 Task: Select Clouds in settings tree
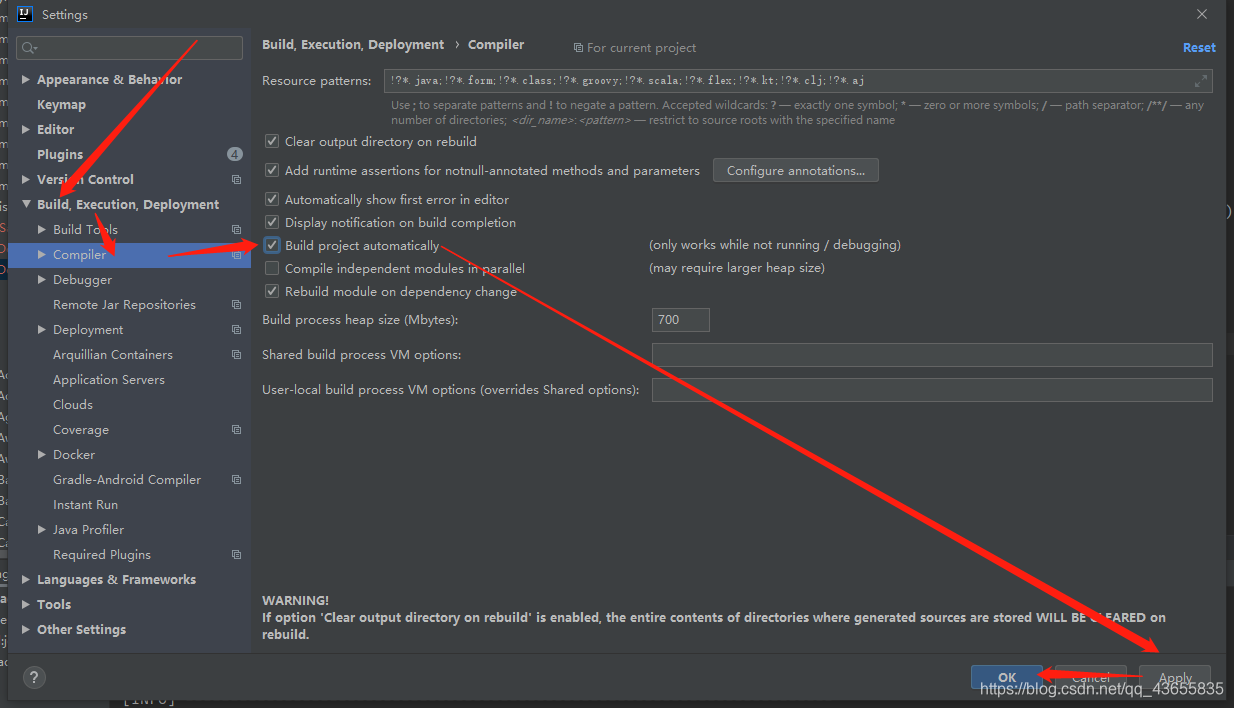point(73,405)
